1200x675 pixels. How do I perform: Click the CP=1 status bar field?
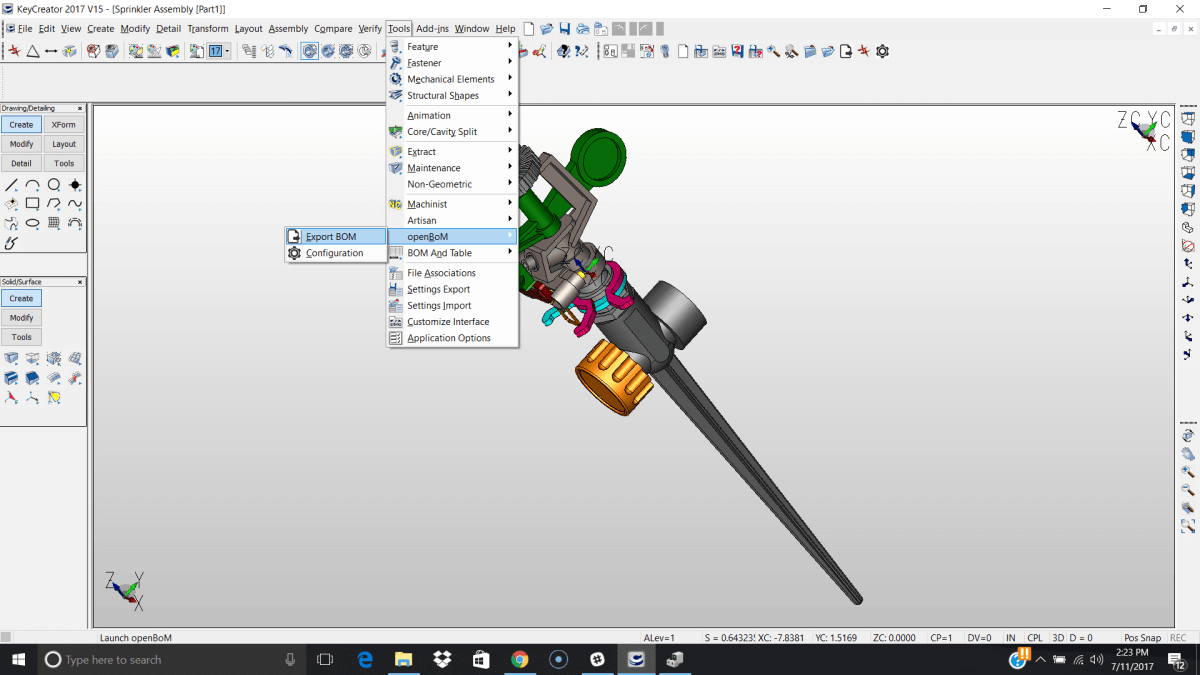pos(941,638)
